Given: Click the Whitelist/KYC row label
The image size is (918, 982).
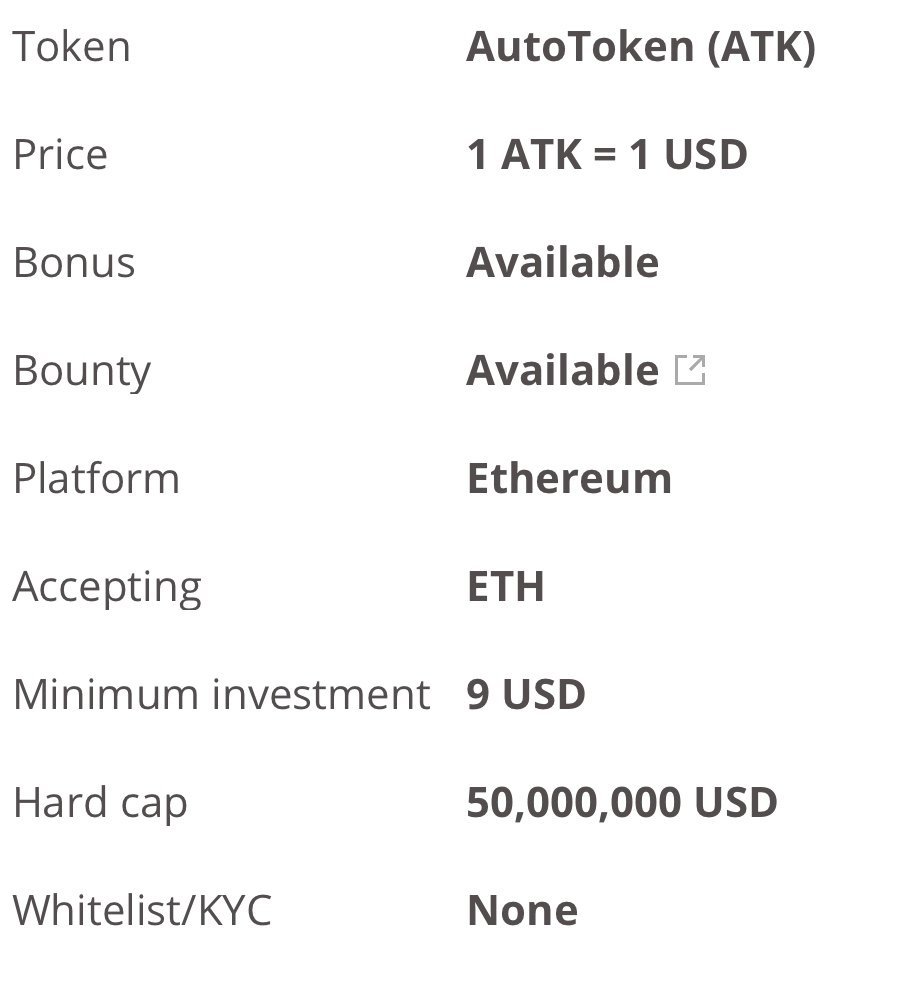Looking at the screenshot, I should [x=142, y=910].
